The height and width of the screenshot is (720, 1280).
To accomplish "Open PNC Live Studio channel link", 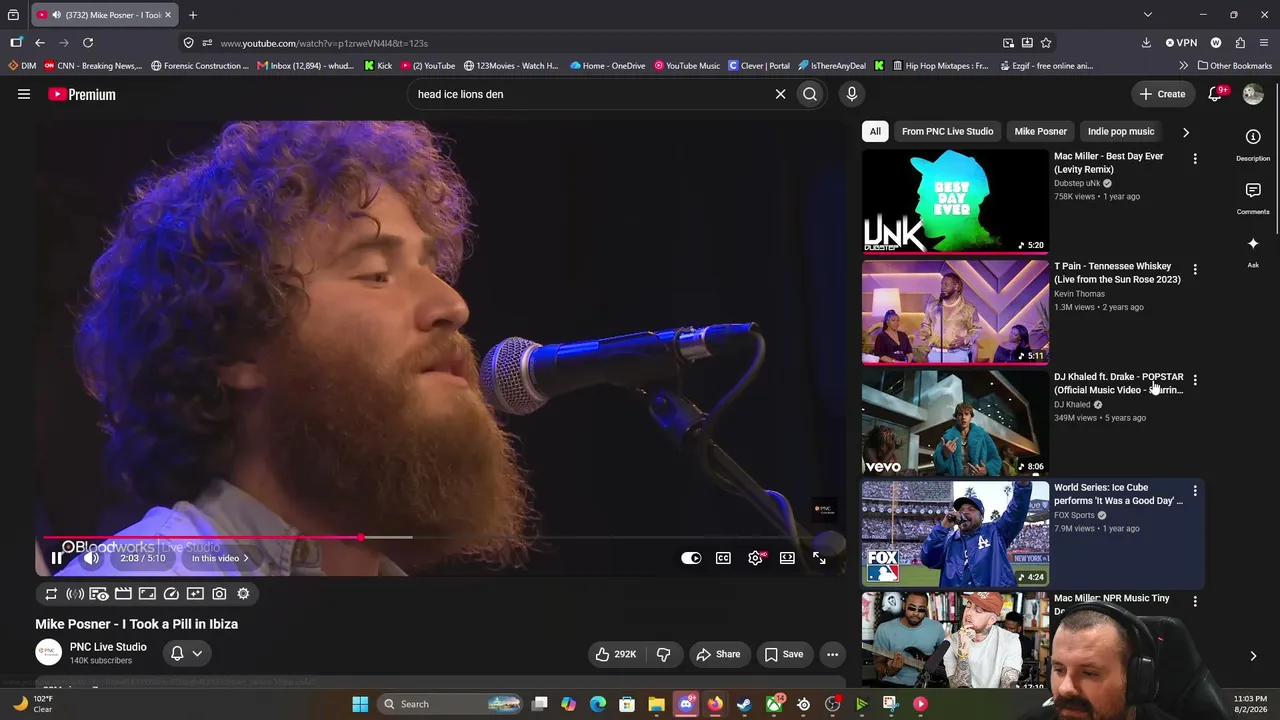I will tap(108, 647).
